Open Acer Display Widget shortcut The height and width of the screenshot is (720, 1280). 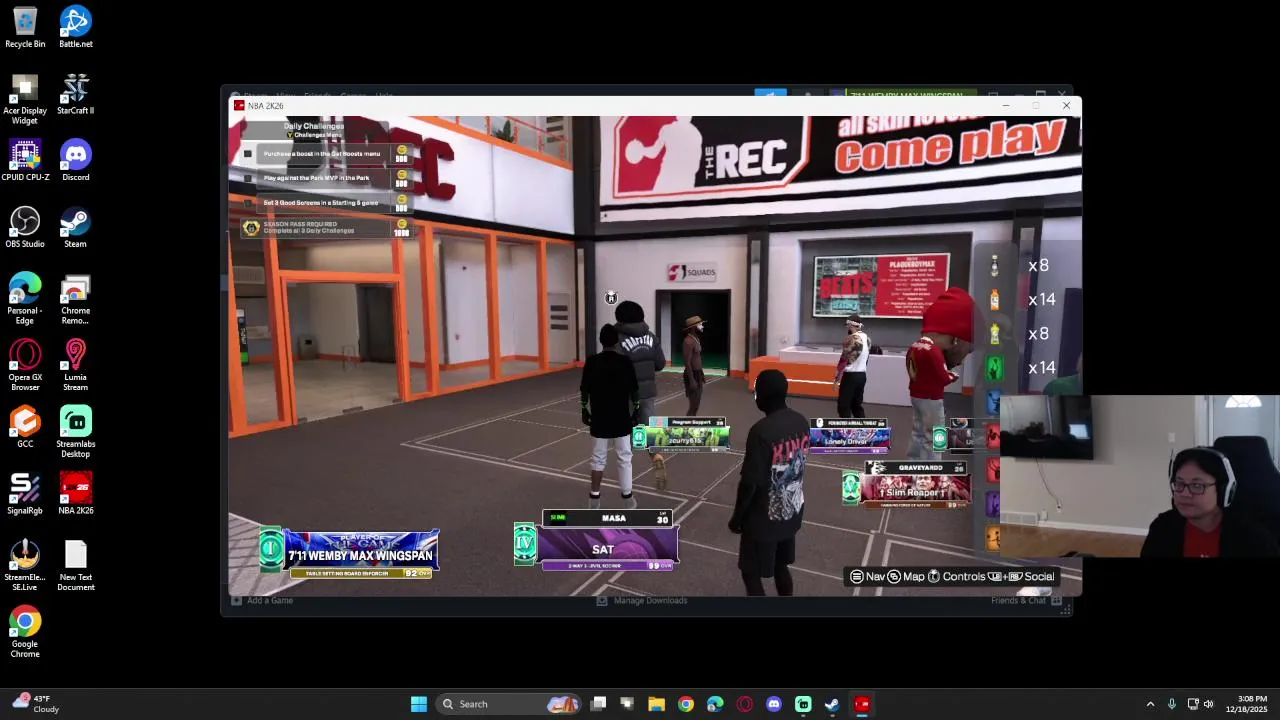click(25, 99)
